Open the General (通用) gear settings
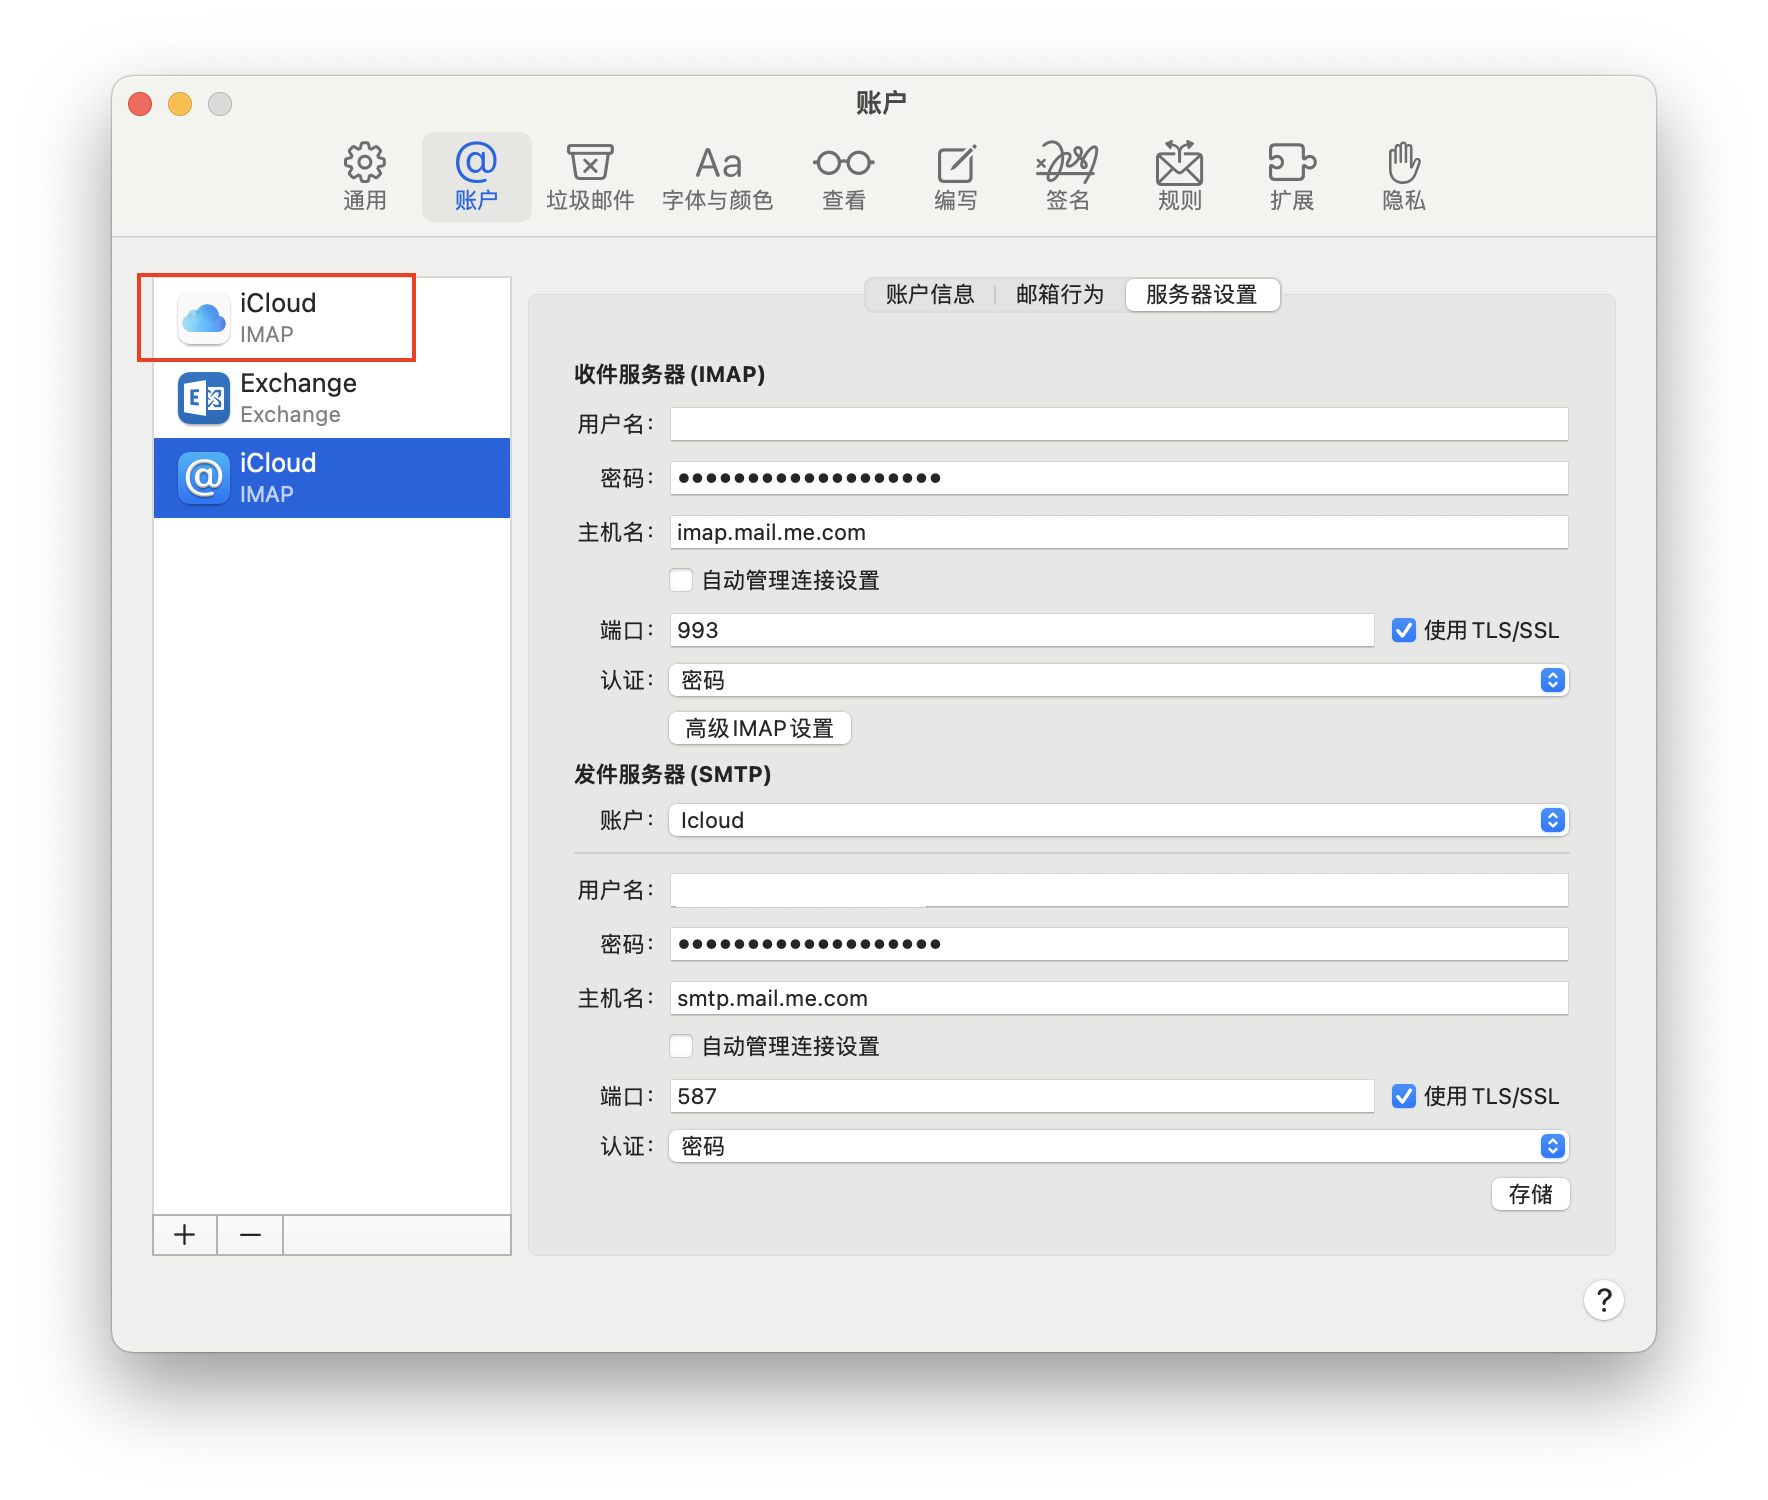Screen dimensions: 1768x1500 [365, 176]
